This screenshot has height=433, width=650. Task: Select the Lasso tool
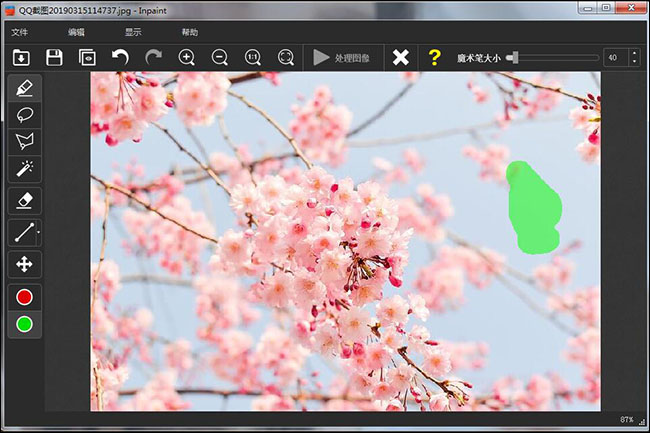pos(24,115)
